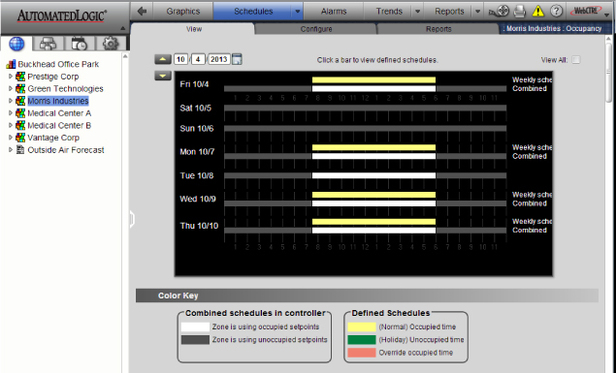Click the yellow schedule bar for Wed 10/9
Image resolution: width=616 pixels, height=373 pixels.
coord(374,195)
